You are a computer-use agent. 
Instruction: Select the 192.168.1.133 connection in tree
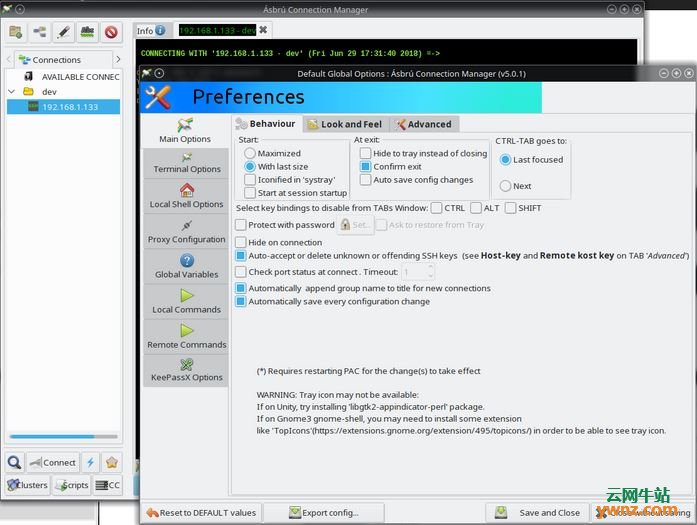click(64, 107)
